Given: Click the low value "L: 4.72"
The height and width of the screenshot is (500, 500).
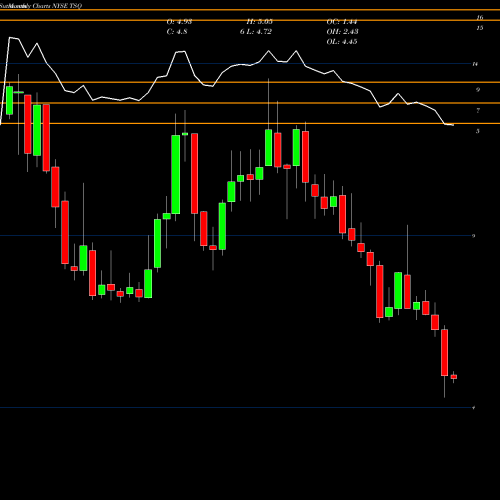Looking at the screenshot, I should (259, 32).
